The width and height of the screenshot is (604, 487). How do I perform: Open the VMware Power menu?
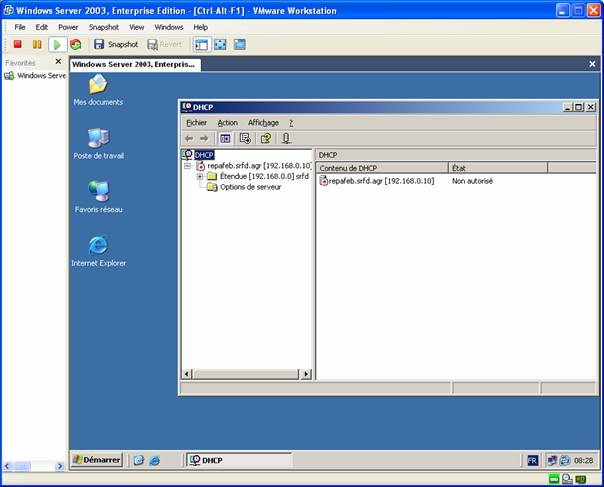(x=68, y=27)
